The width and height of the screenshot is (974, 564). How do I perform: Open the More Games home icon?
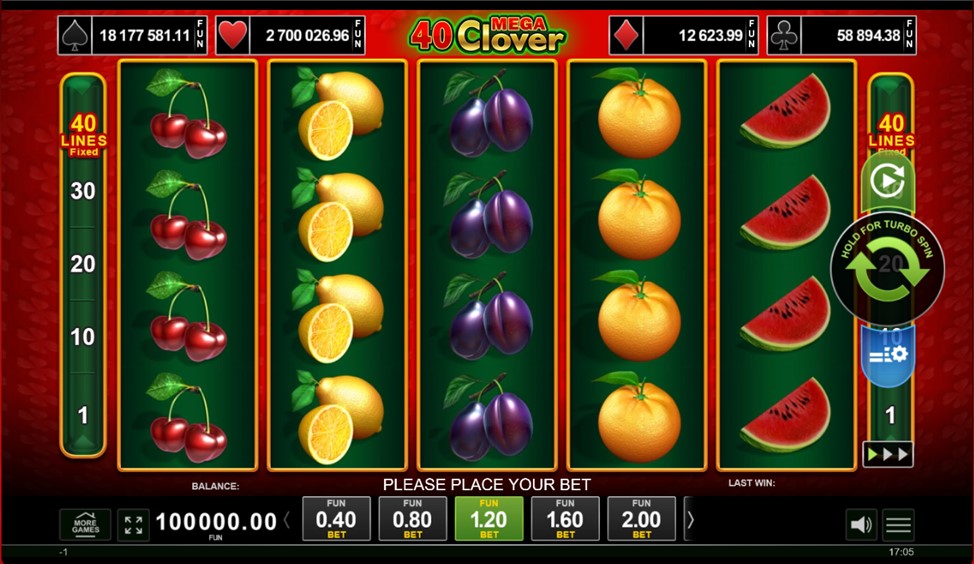(x=85, y=525)
